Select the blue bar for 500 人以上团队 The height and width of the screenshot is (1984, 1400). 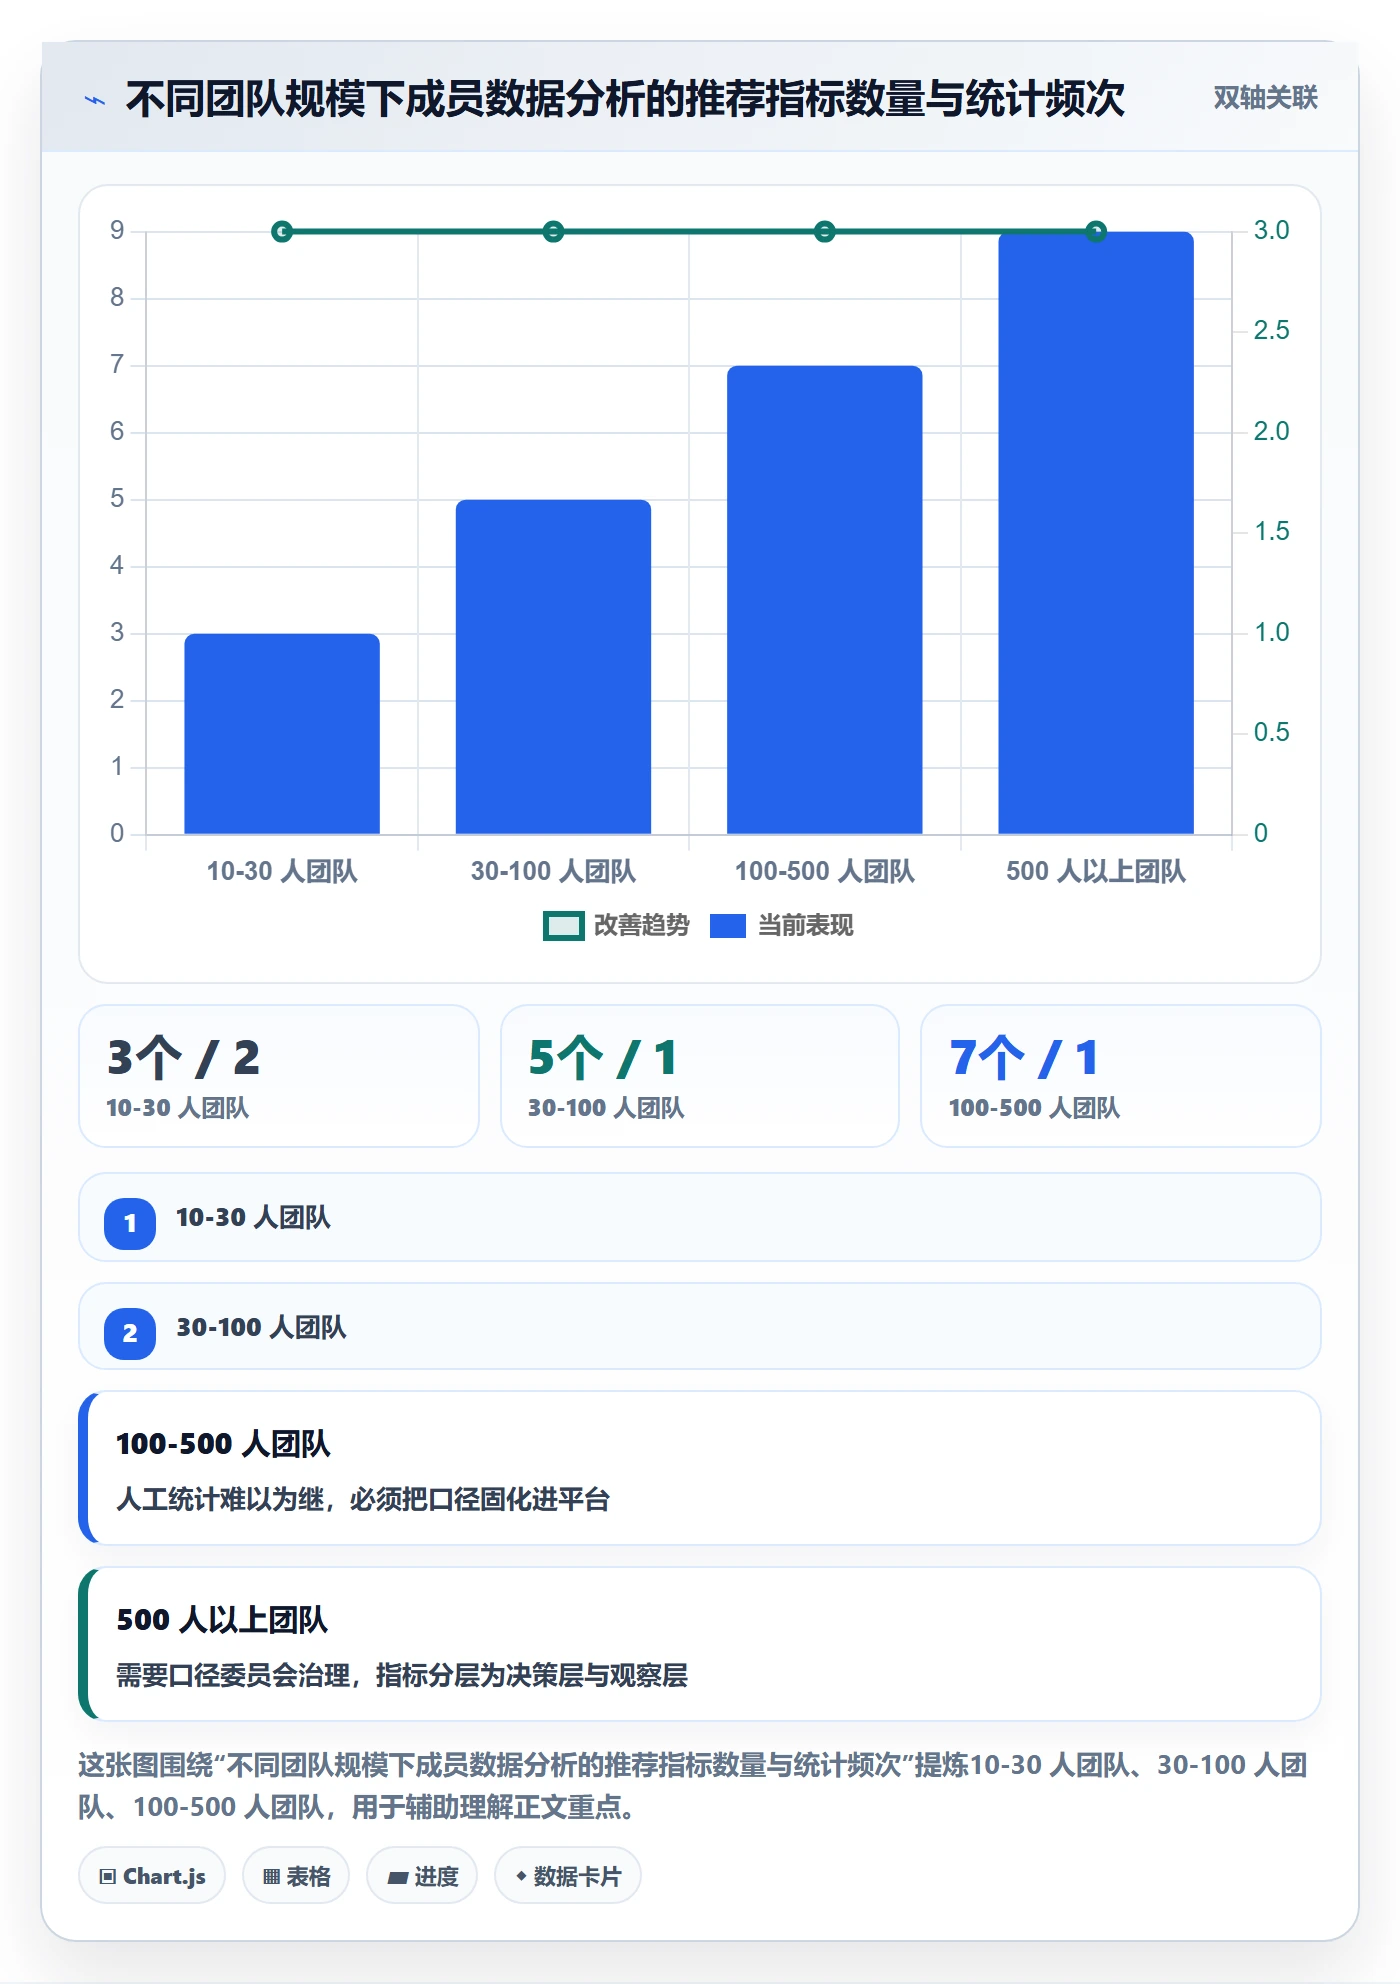tap(1096, 533)
